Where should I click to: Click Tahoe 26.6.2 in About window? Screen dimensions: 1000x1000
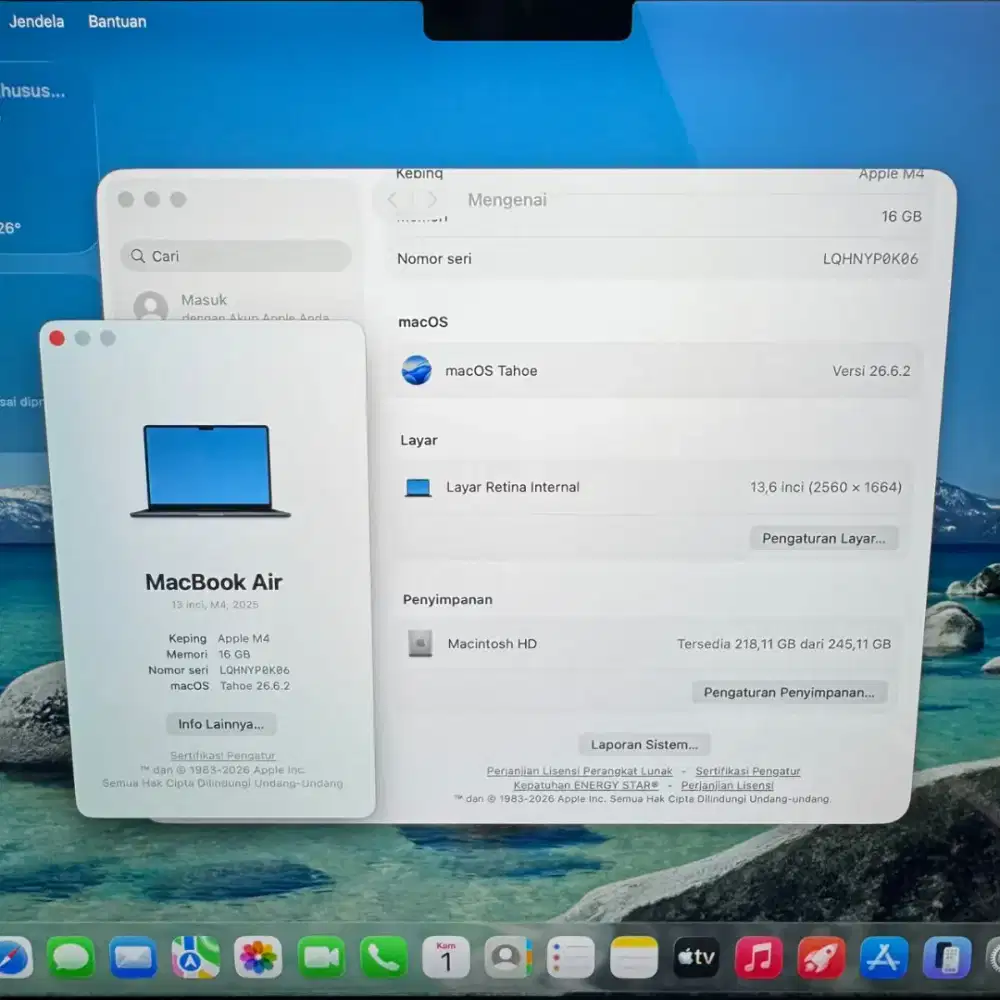pos(255,686)
